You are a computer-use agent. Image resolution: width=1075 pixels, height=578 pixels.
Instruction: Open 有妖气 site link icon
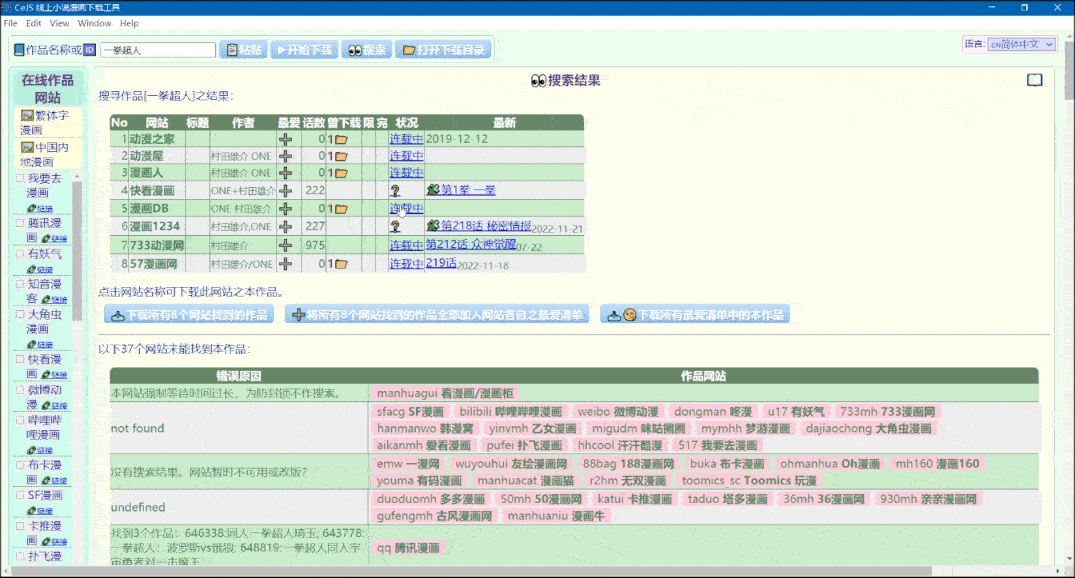tap(40, 269)
